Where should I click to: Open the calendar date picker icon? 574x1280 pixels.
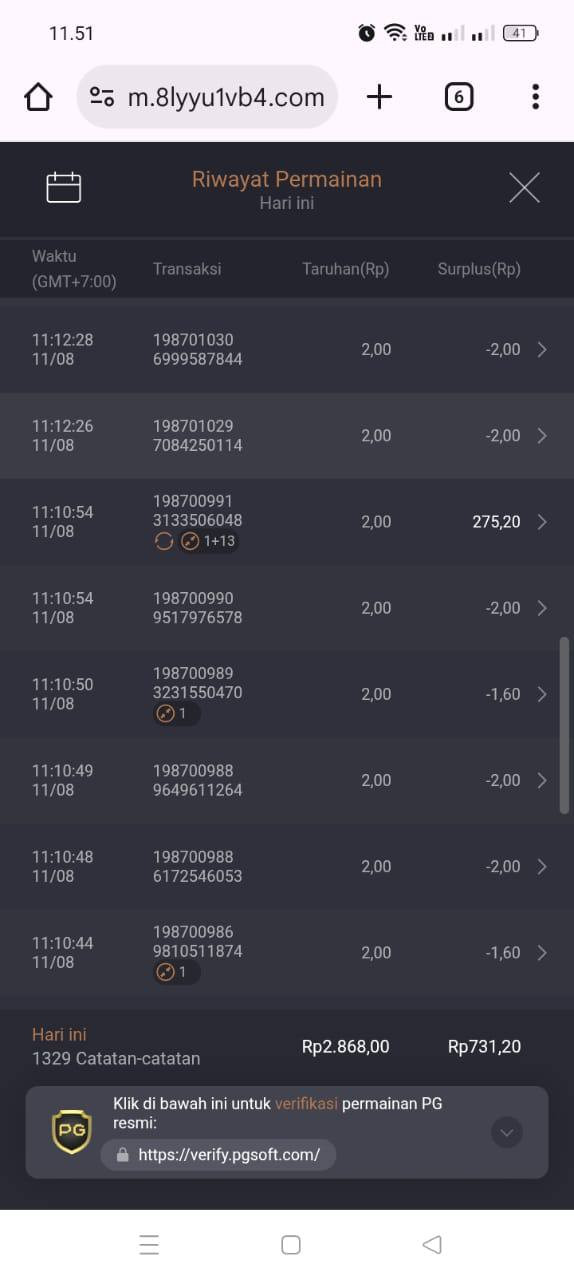click(x=63, y=187)
